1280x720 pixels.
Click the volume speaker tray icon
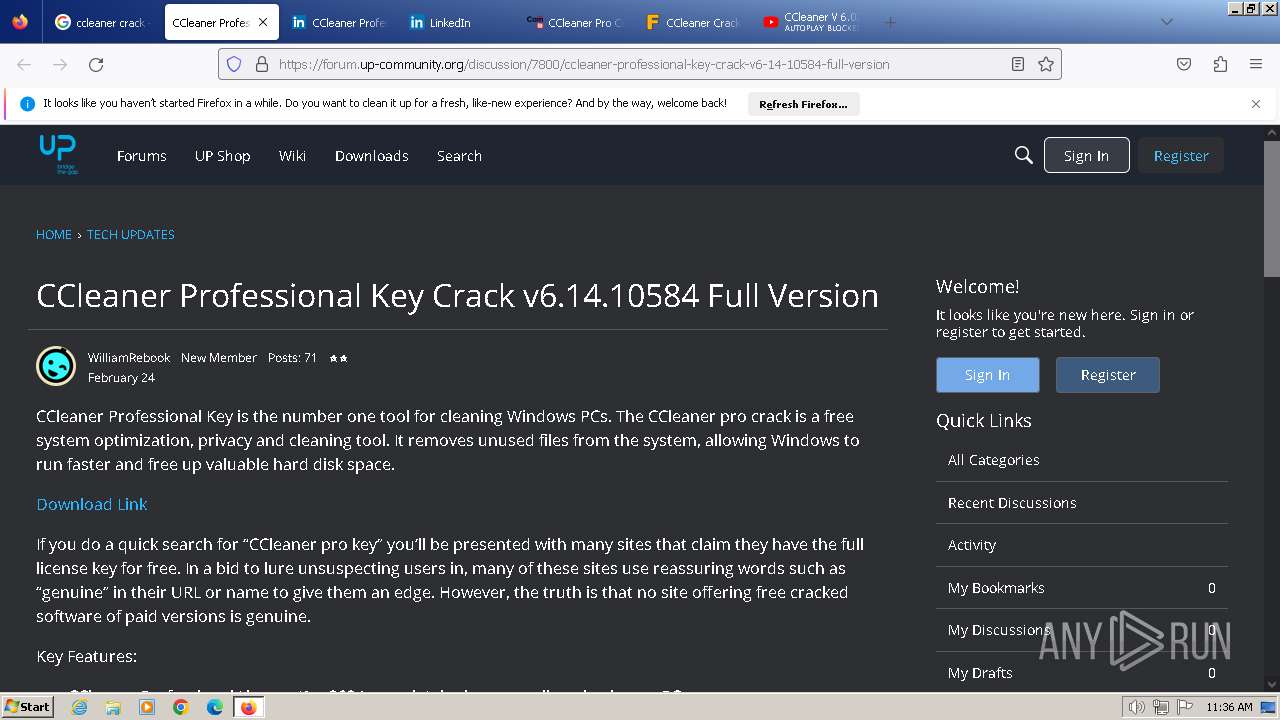1137,707
